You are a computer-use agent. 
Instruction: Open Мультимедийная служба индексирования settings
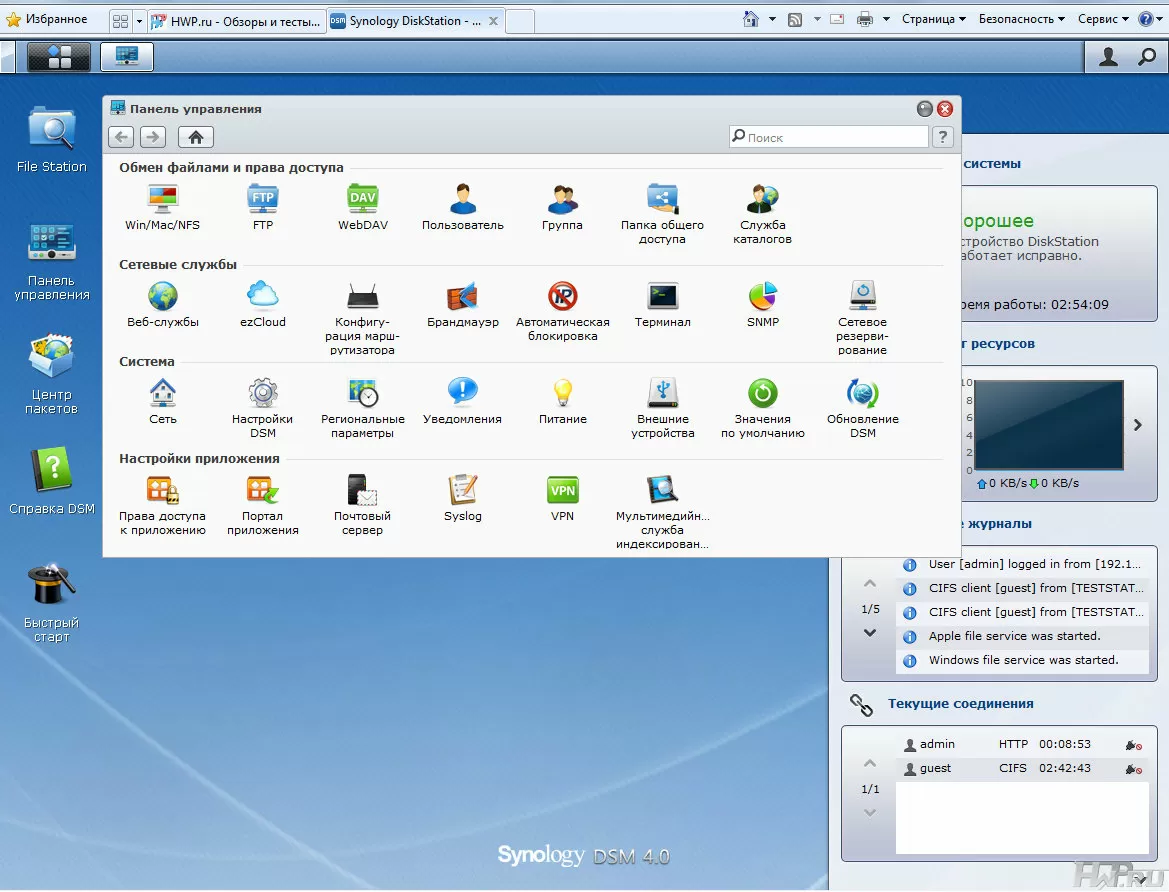662,512
